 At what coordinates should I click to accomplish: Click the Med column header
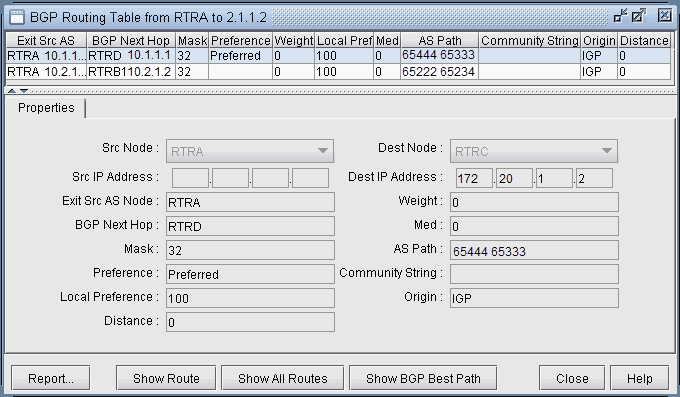(x=387, y=40)
